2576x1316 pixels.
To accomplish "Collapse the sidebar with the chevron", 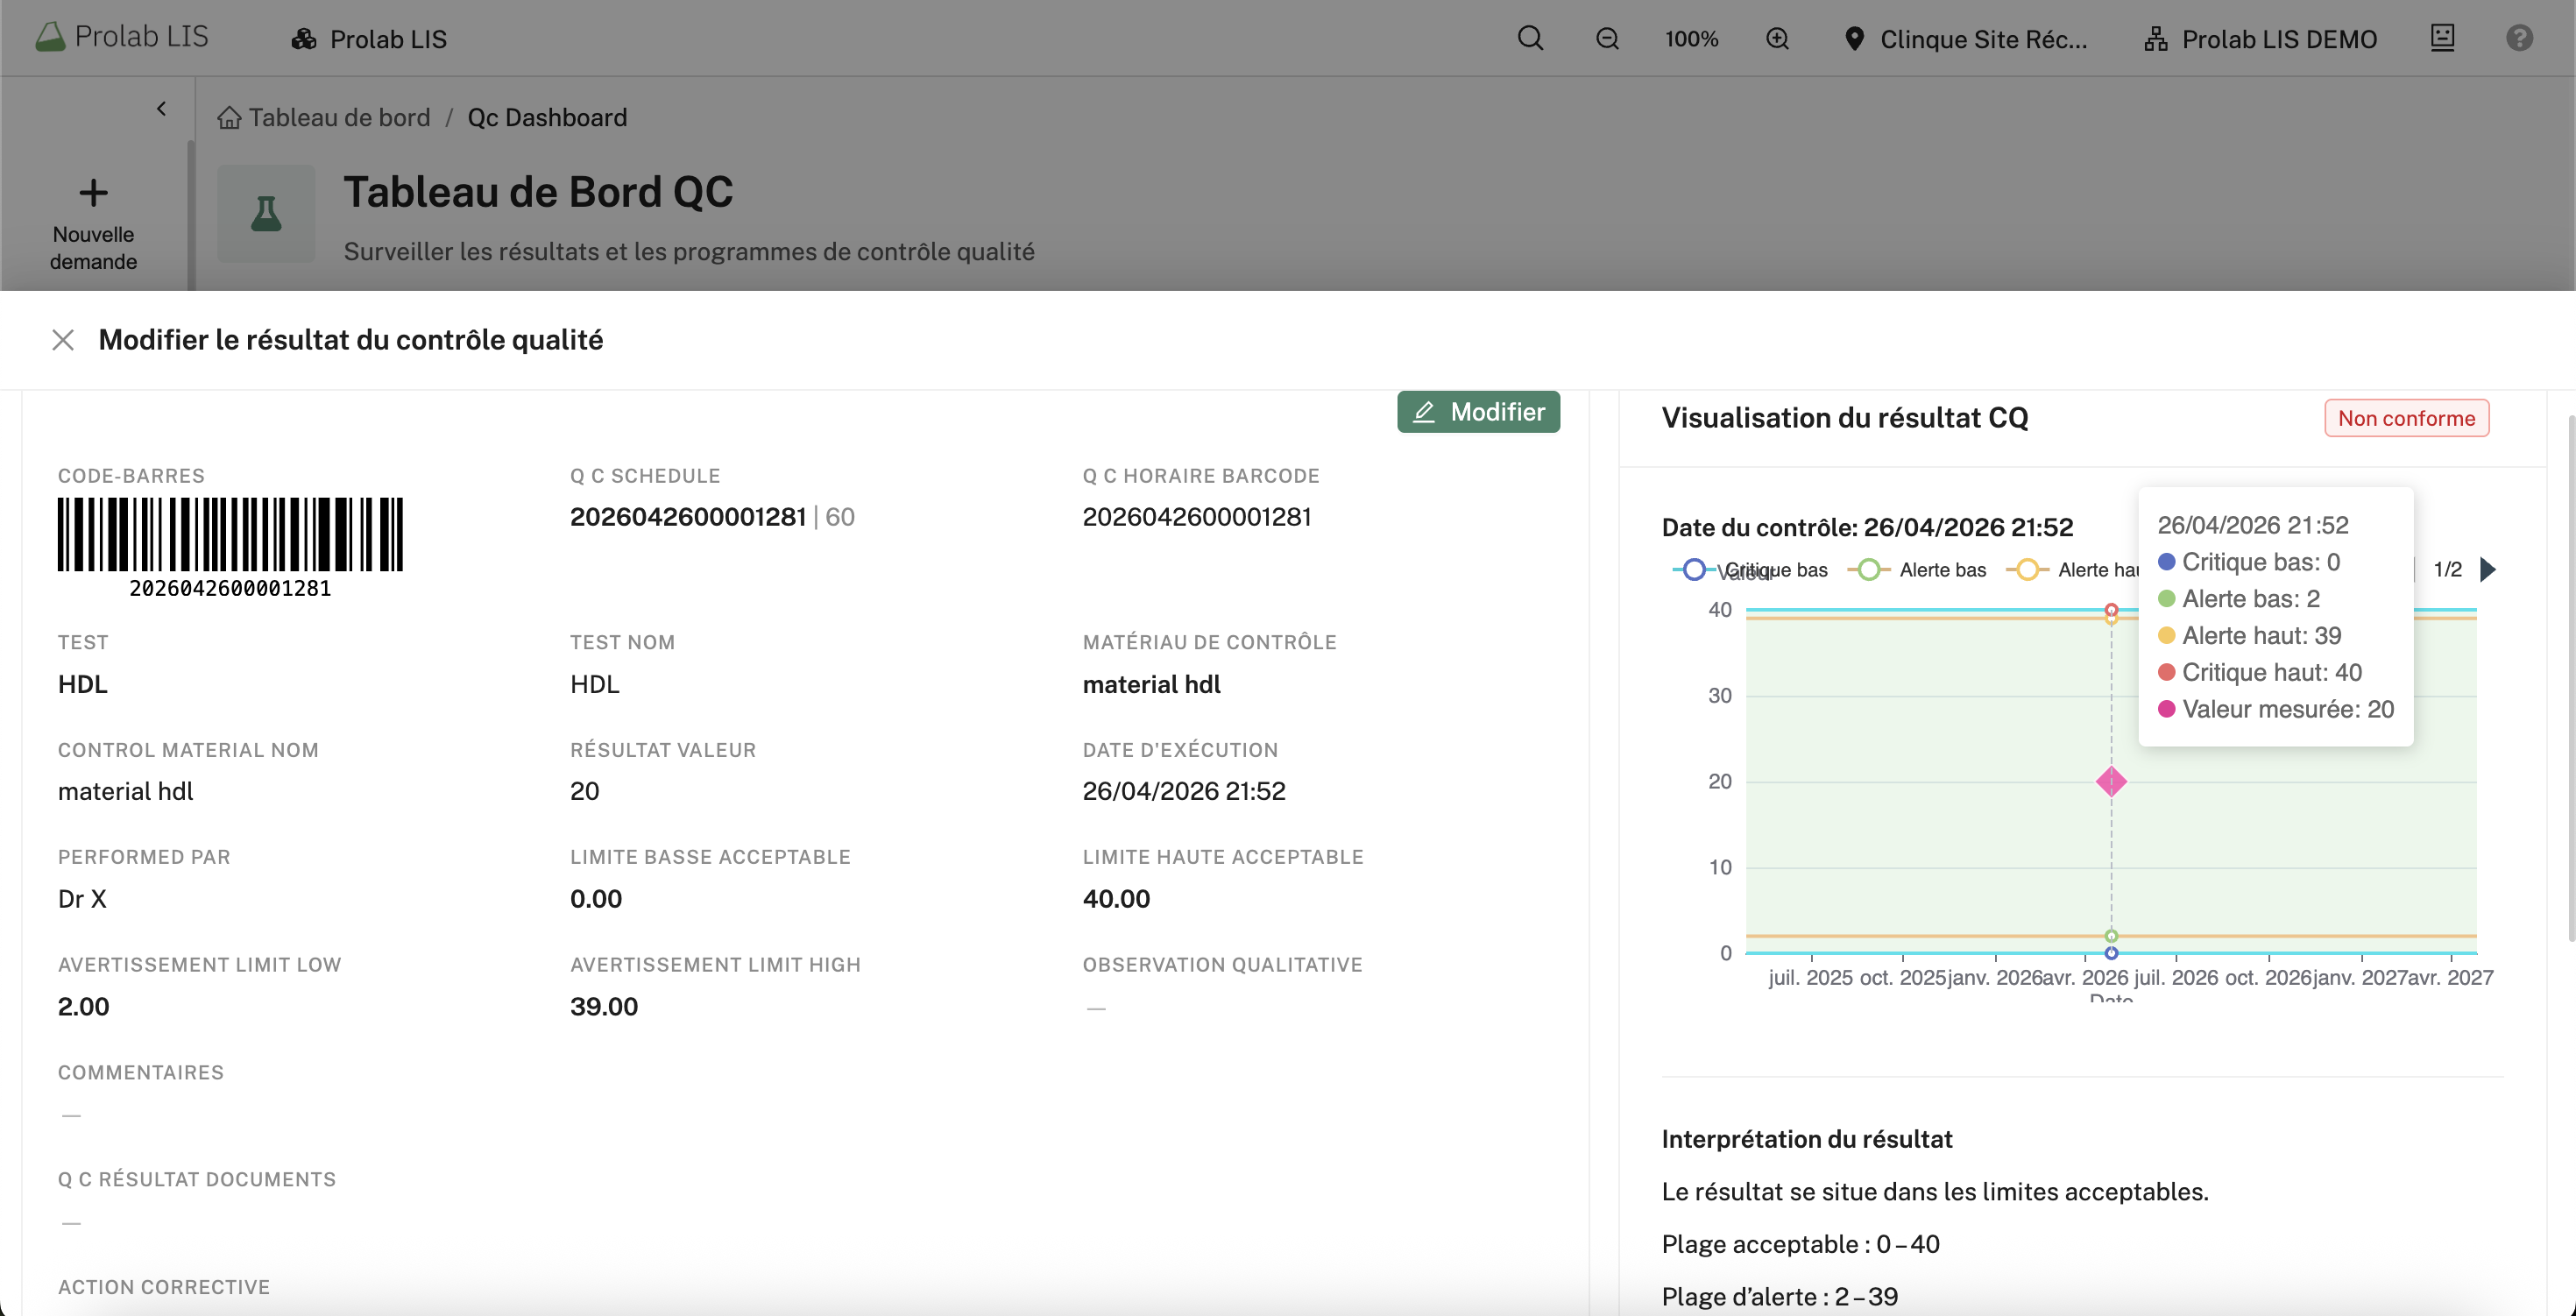I will click(x=161, y=108).
